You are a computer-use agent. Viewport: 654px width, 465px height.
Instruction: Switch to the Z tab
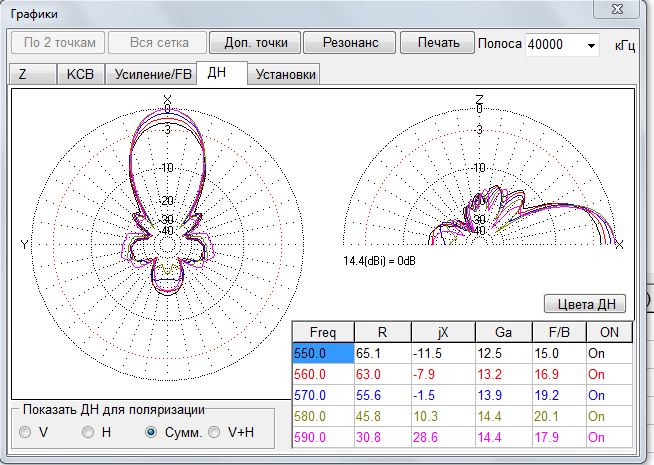tap(22, 75)
